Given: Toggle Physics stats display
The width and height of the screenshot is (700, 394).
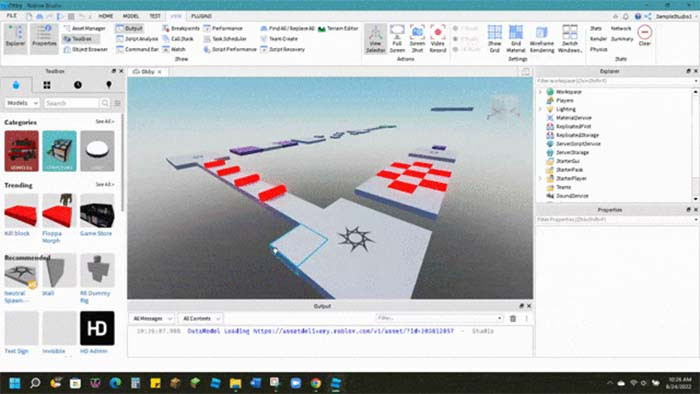Looking at the screenshot, I should coord(598,50).
